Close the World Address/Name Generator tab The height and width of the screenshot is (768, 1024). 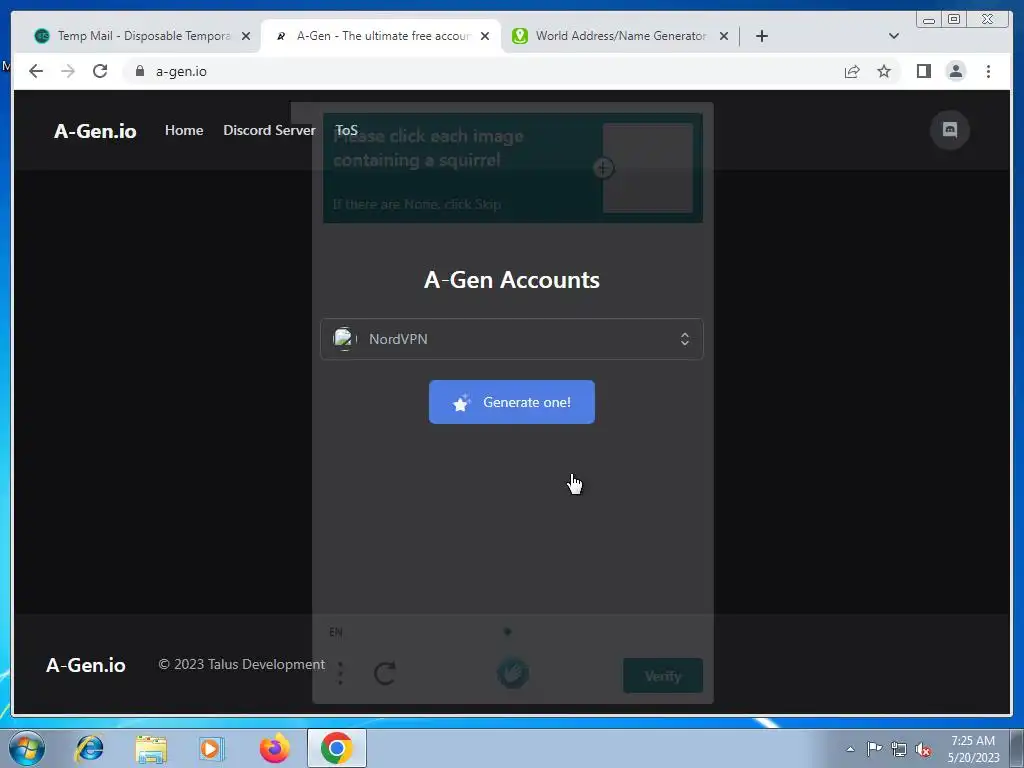(x=724, y=36)
